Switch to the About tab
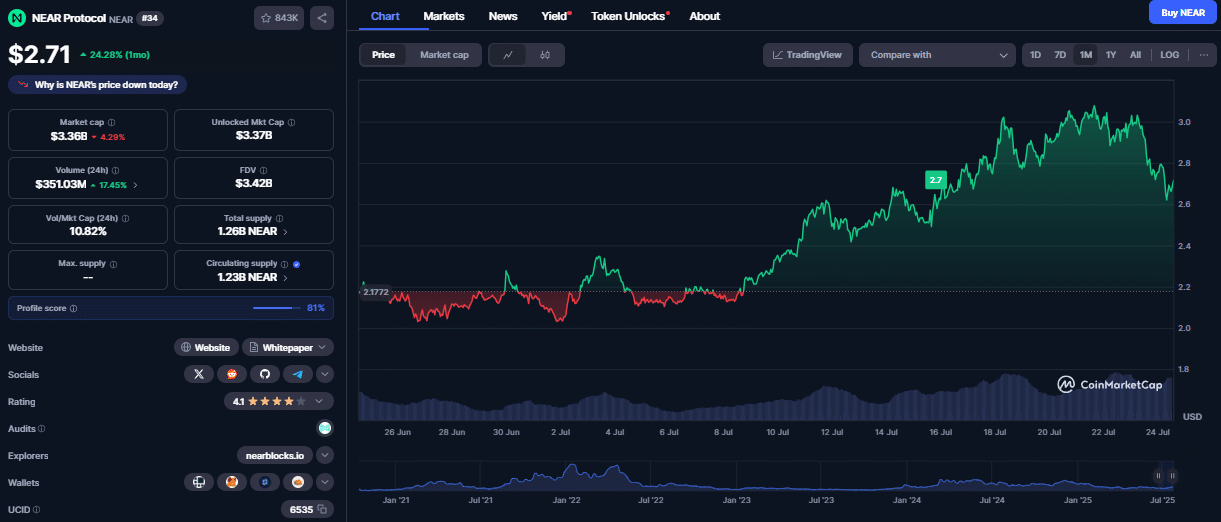The width and height of the screenshot is (1221, 522). click(x=704, y=16)
